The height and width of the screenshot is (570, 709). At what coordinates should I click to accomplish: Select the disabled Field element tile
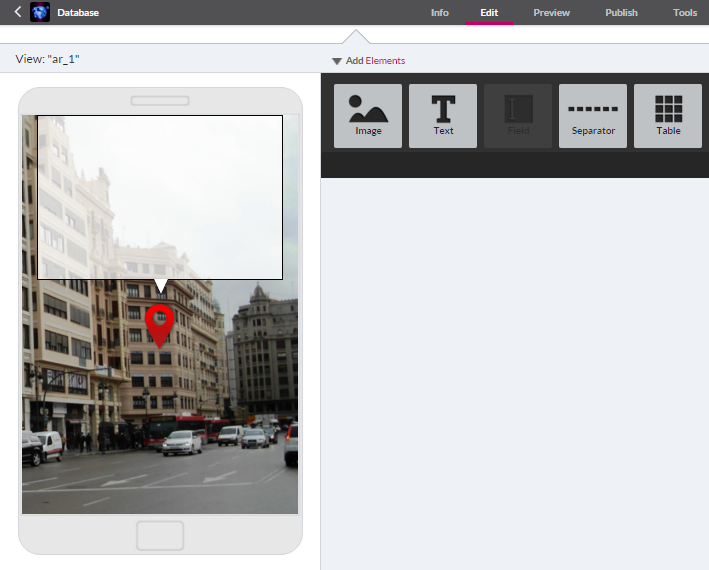(x=518, y=116)
